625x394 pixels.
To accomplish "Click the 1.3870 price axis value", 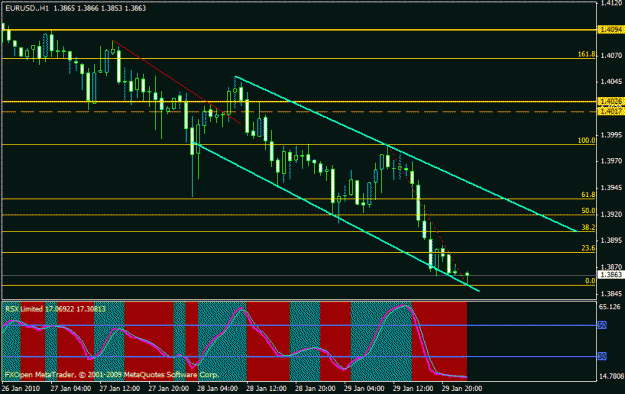I will [611, 267].
